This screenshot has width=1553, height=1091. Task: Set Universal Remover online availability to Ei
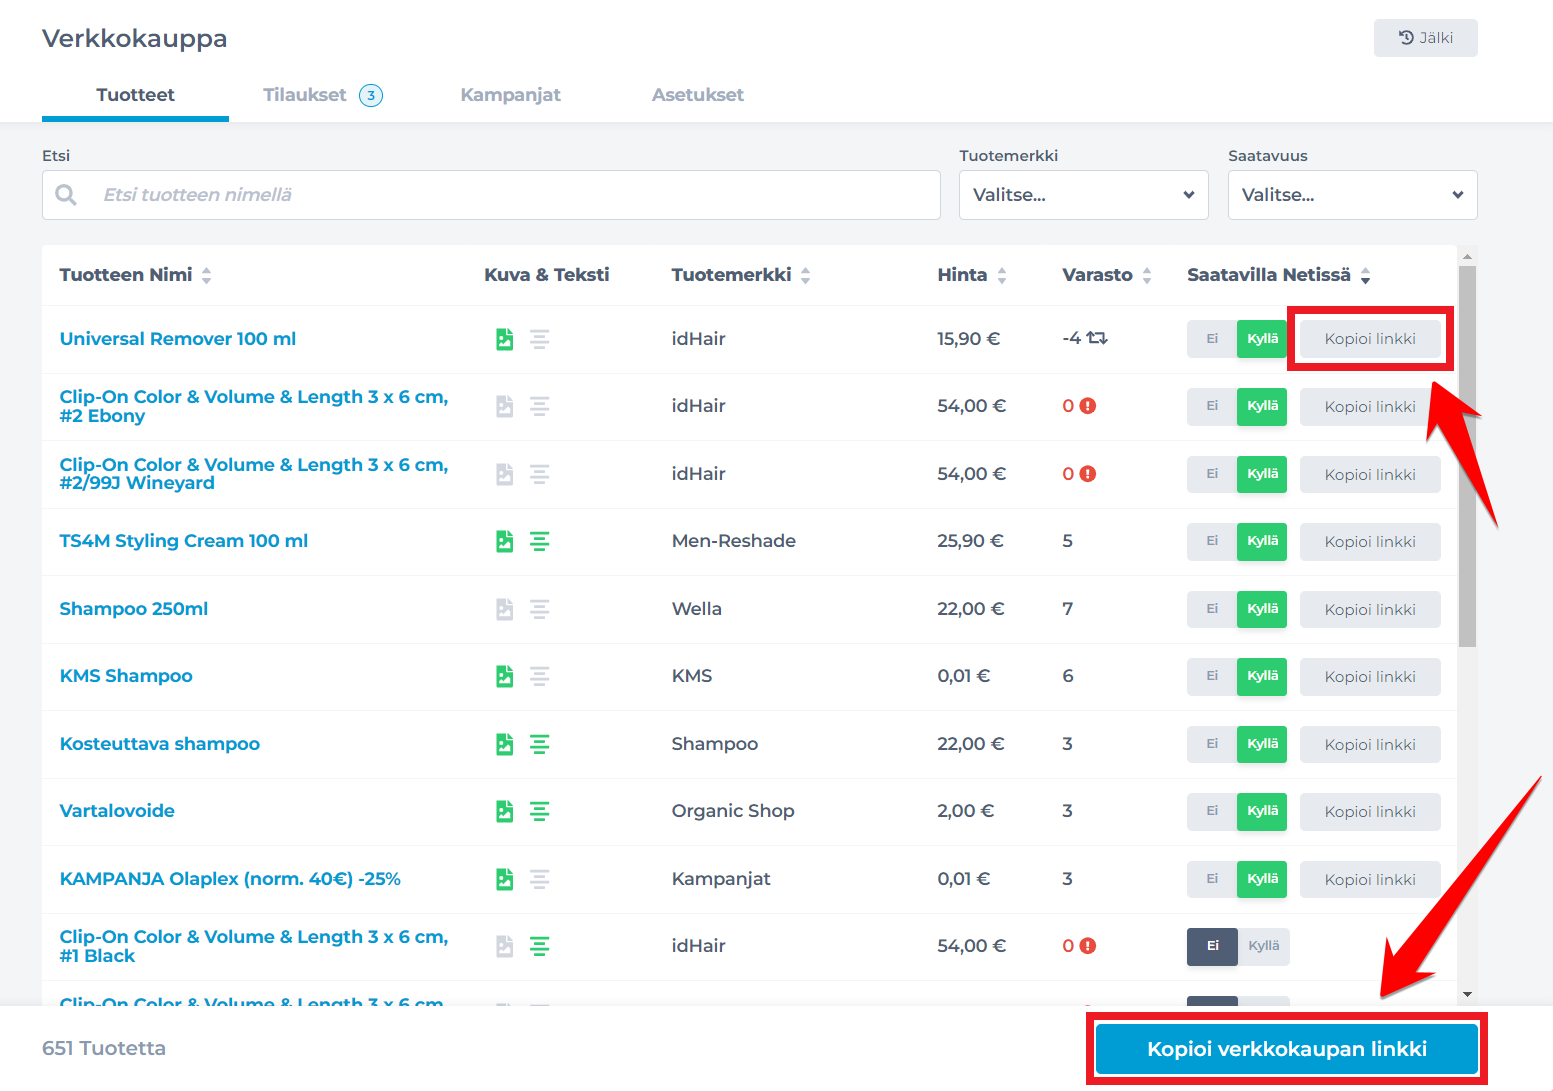coord(1212,339)
